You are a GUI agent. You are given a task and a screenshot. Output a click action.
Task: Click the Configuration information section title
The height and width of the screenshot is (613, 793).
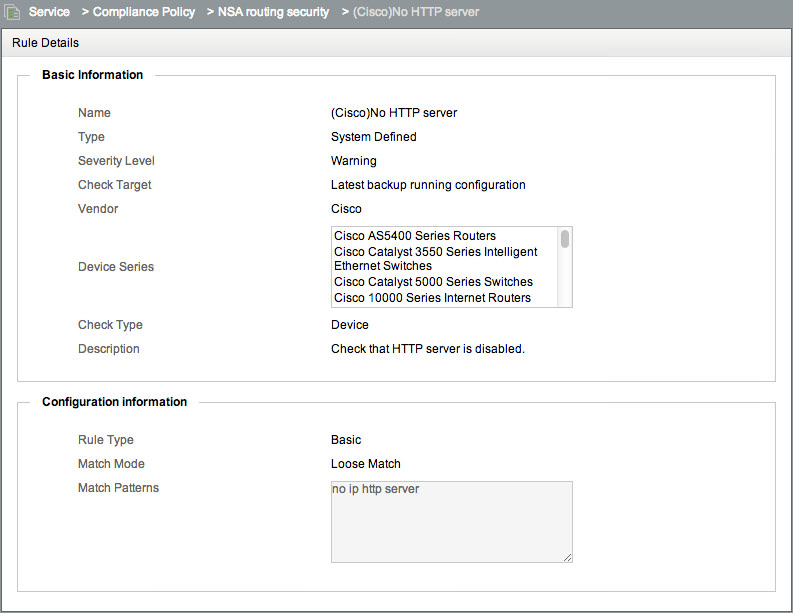[x=114, y=402]
